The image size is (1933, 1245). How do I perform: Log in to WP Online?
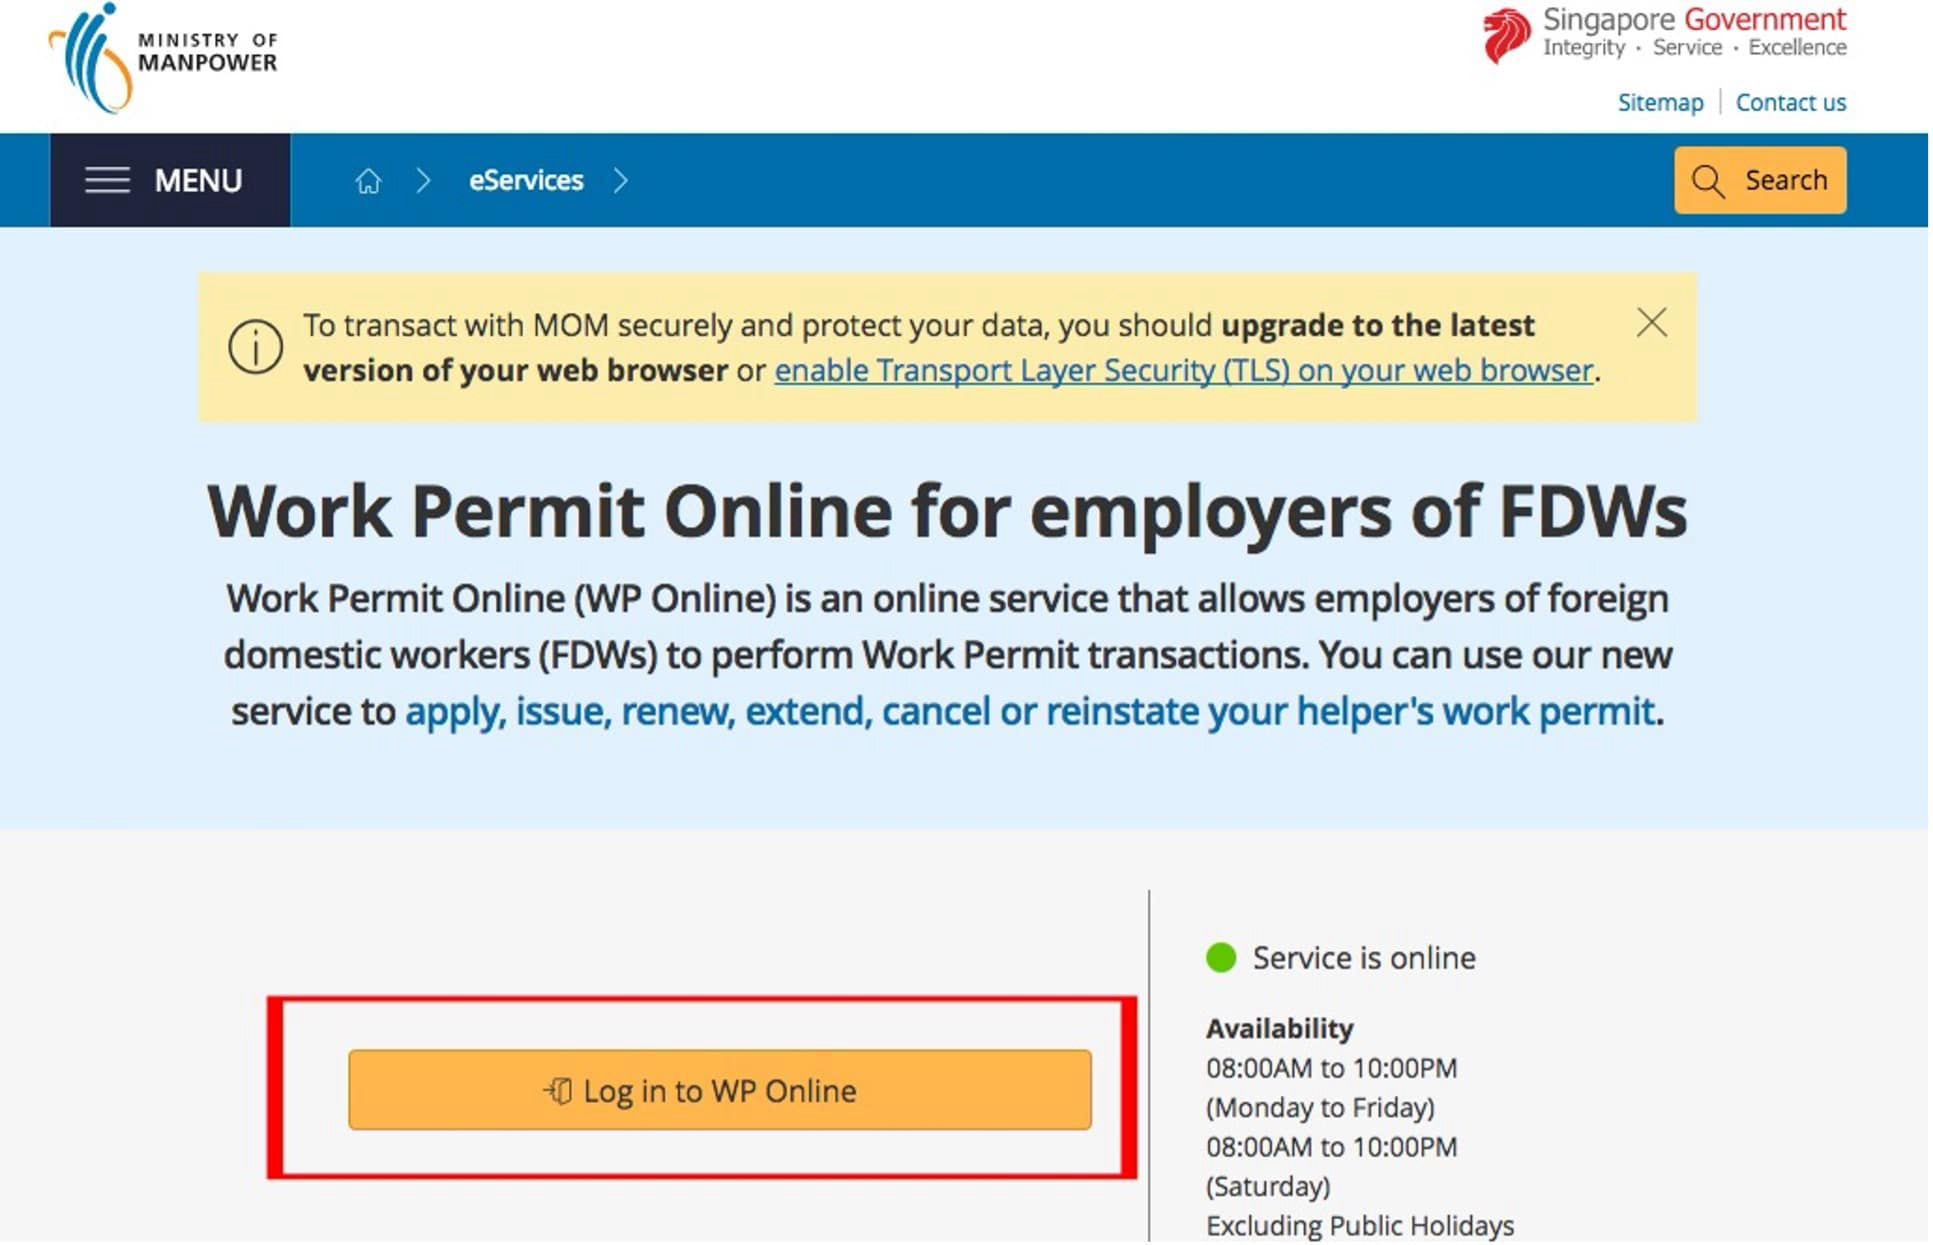tap(720, 1090)
